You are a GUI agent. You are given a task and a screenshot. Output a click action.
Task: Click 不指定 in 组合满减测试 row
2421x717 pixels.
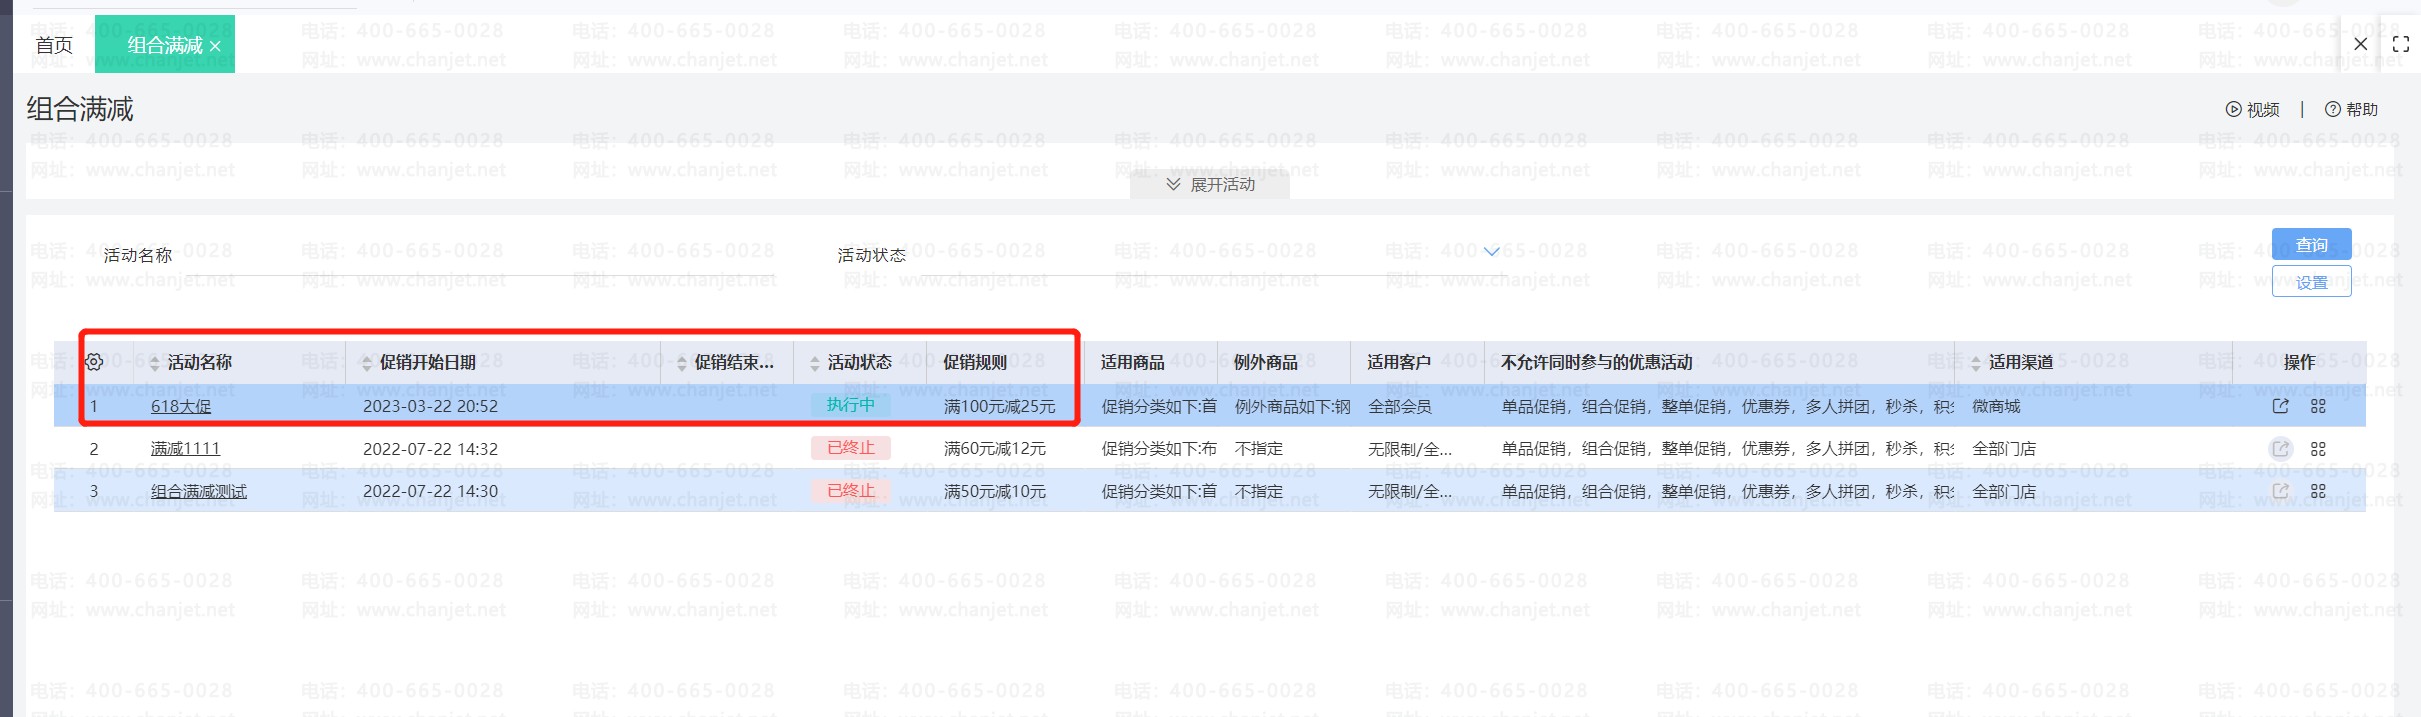[x=1258, y=491]
